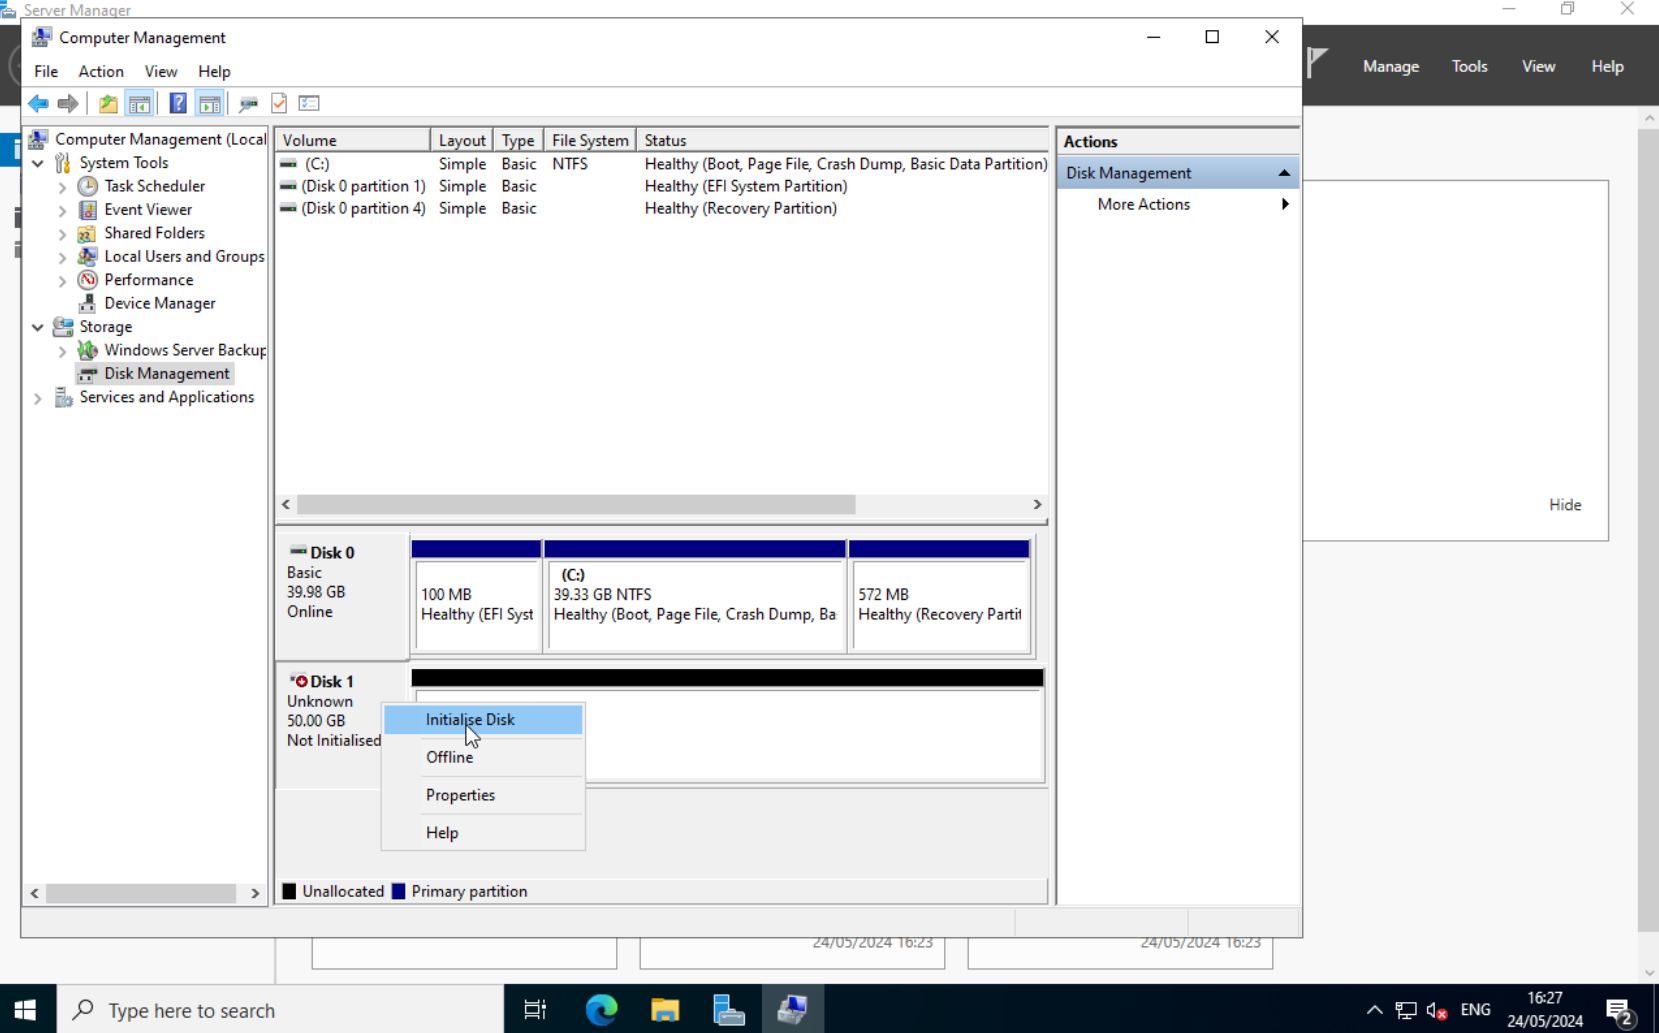The image size is (1659, 1033).
Task: Click the Forward arrow toolbar icon
Action: pos(68,103)
